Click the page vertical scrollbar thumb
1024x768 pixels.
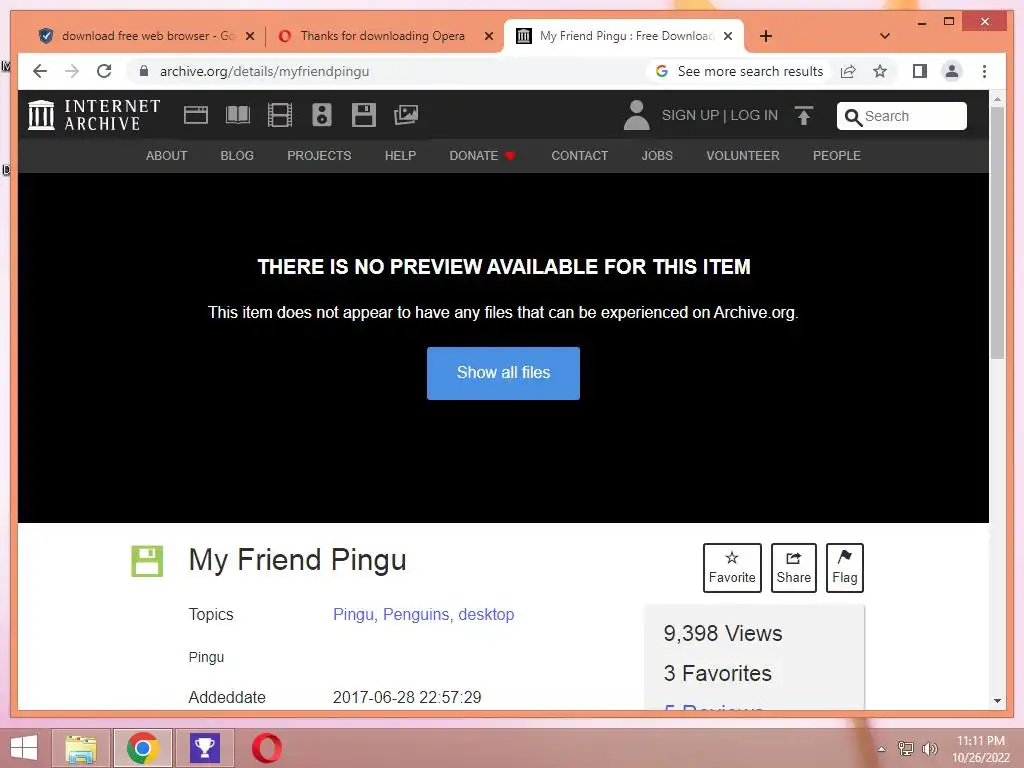tap(997, 232)
